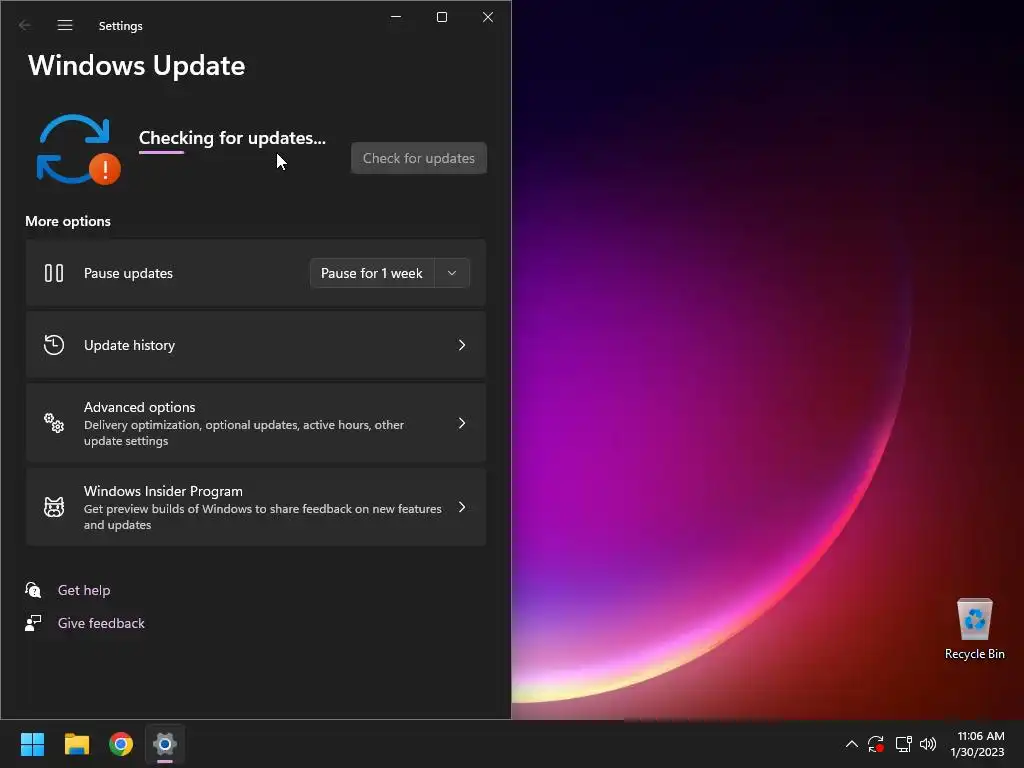Screen dimensions: 1024x768
Task: Click the Get help headset icon
Action: [x=33, y=590]
